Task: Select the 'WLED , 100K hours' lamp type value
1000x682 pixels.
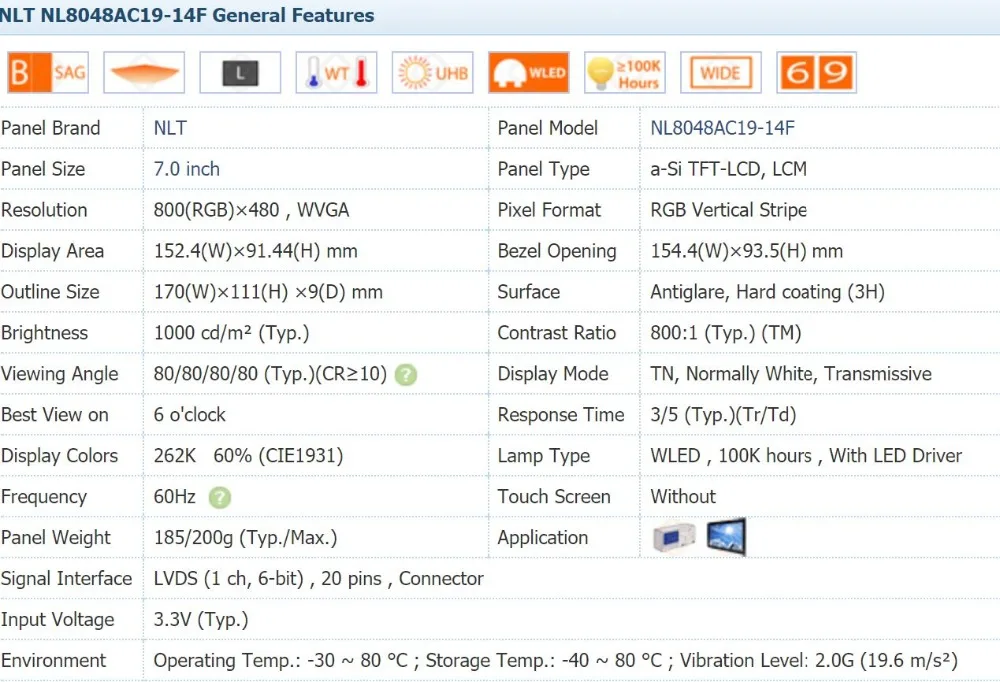Action: click(x=731, y=456)
